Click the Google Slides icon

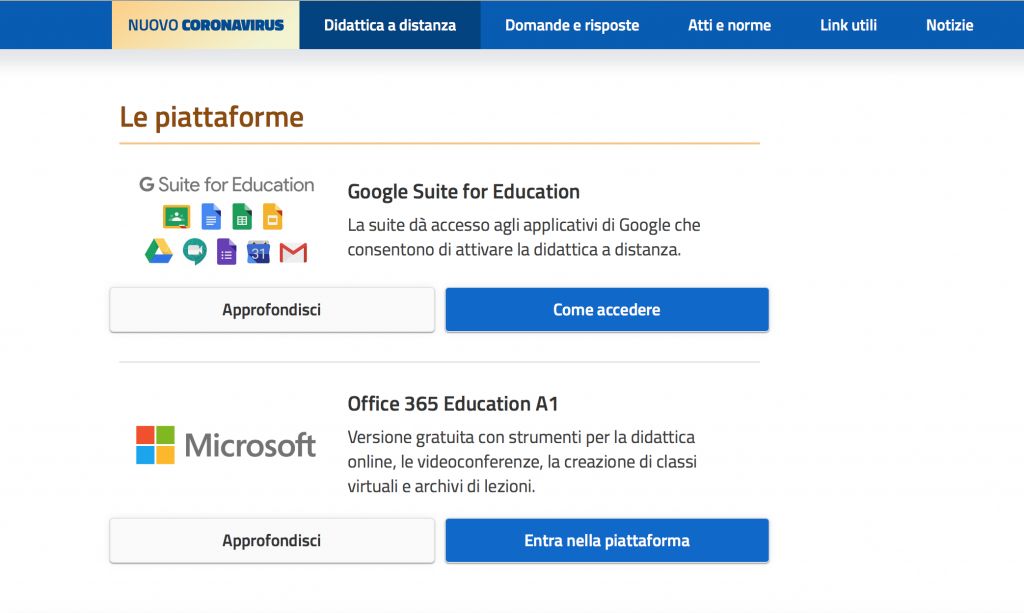click(x=273, y=217)
